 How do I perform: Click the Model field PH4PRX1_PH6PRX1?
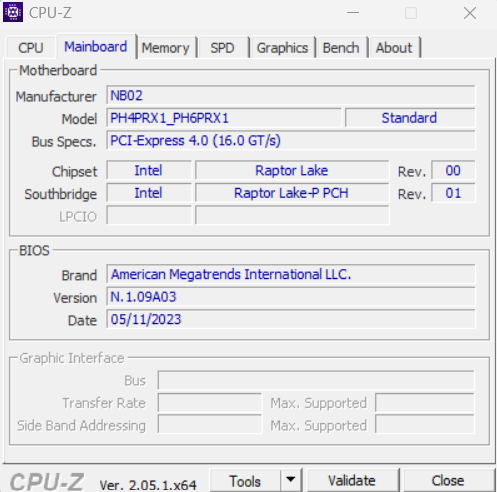[224, 118]
